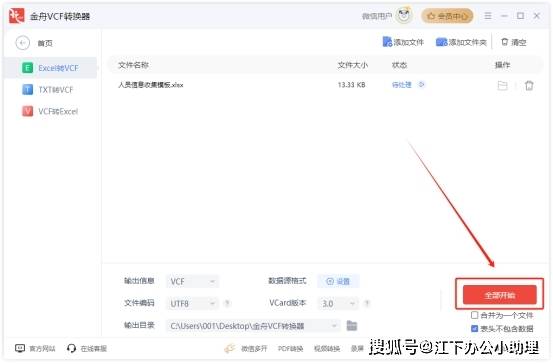Open the 在线客服 link
This screenshot has width=553, height=364.
93,349
